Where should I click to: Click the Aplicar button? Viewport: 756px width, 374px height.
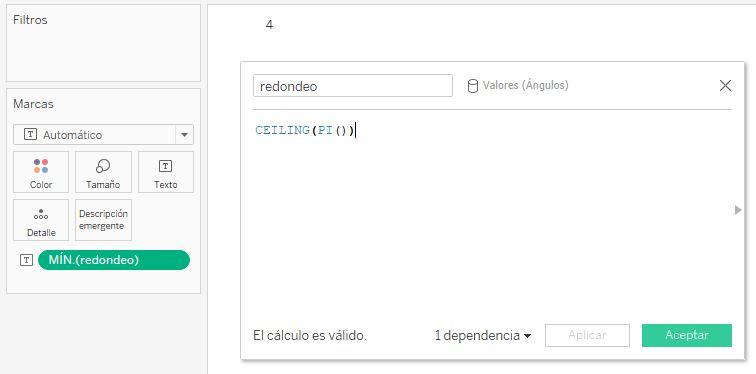[x=587, y=335]
